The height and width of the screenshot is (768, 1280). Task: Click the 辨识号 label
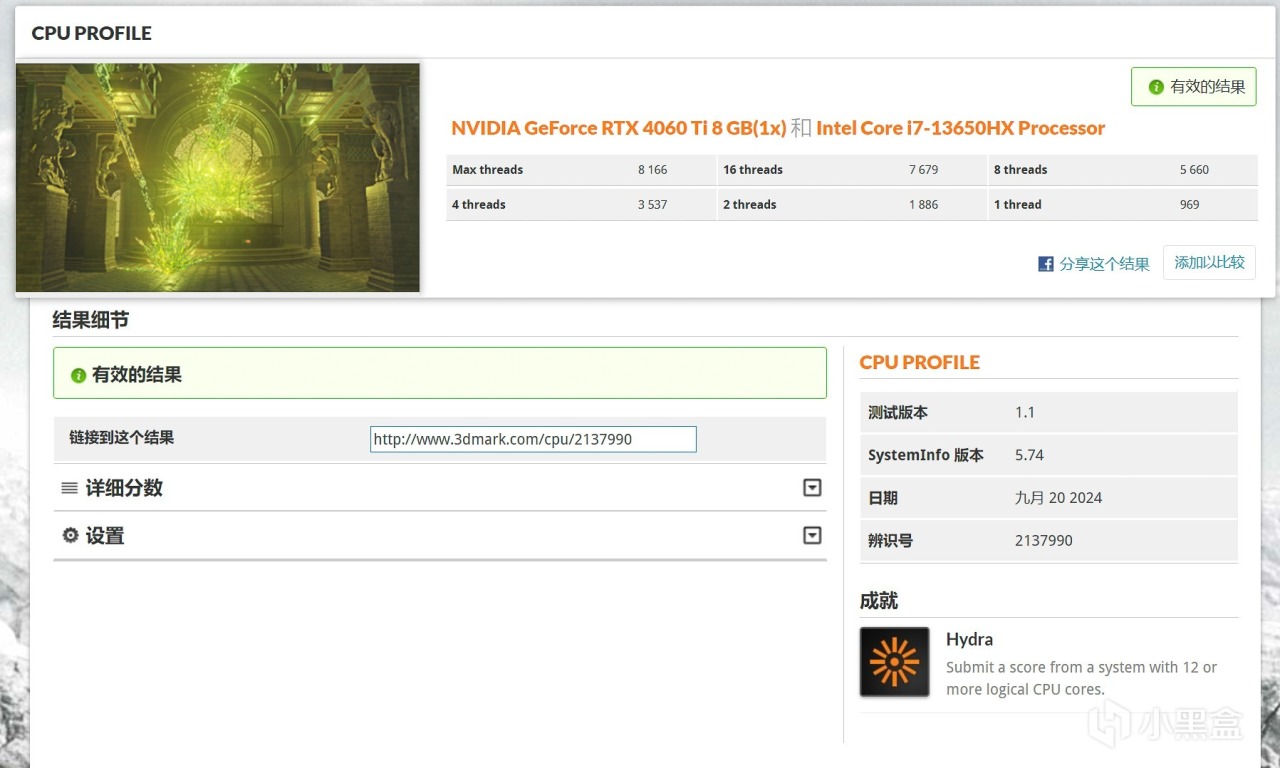point(890,541)
